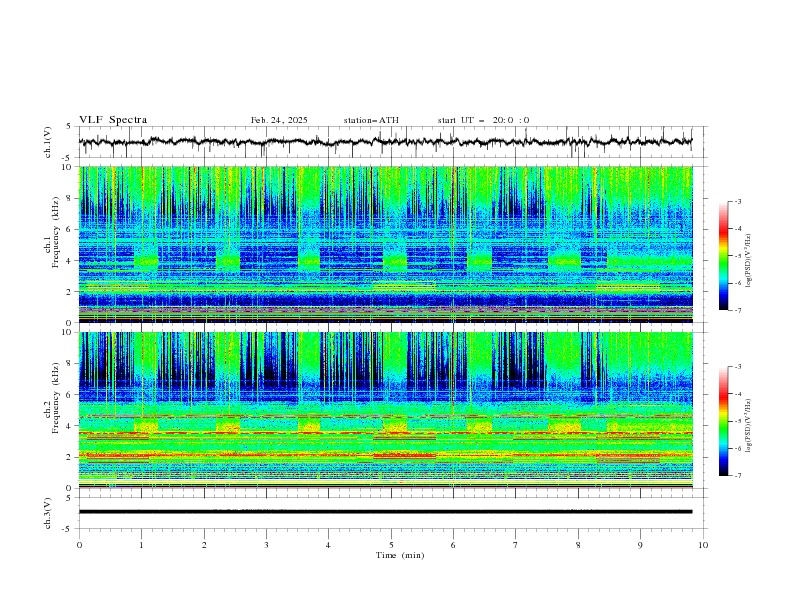
Task: Click inside the ch.2 spectrogram panel
Action: pyautogui.click(x=385, y=410)
